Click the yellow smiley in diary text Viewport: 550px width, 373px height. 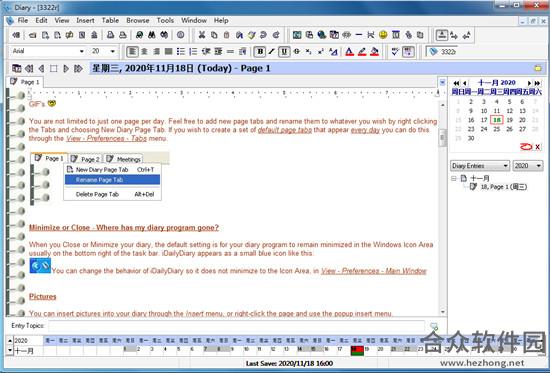click(52, 103)
